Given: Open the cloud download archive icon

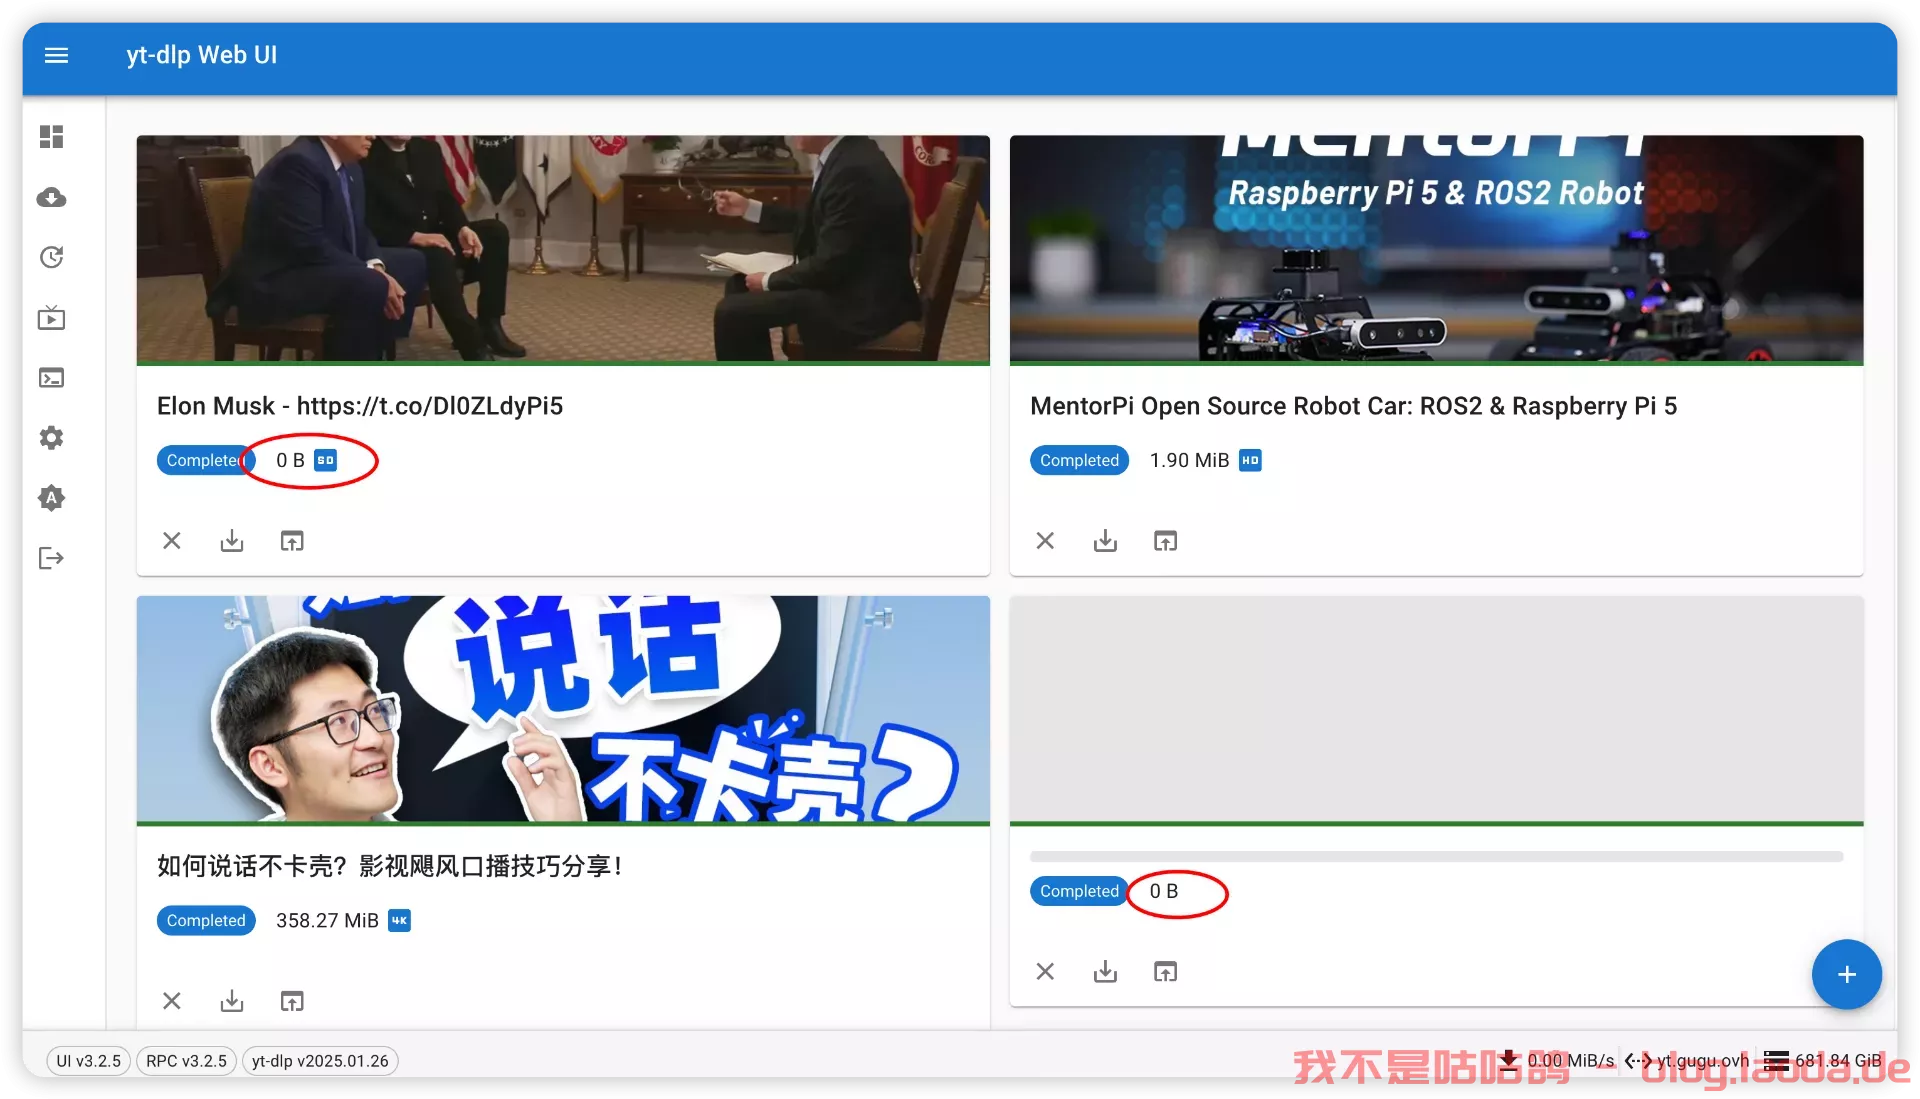Looking at the screenshot, I should point(52,197).
